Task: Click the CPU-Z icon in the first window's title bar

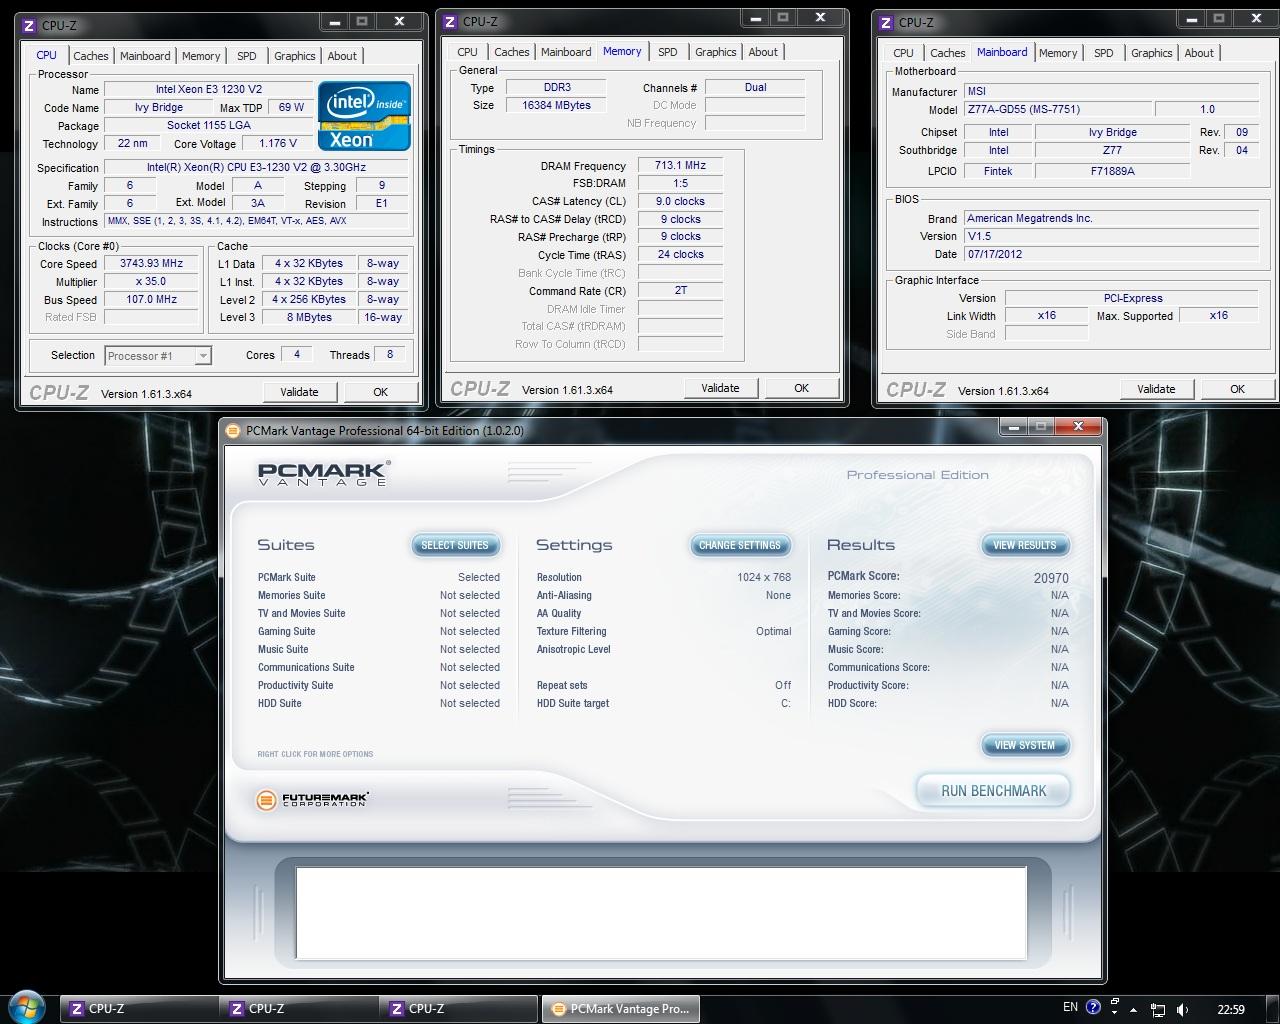Action: tap(30, 24)
